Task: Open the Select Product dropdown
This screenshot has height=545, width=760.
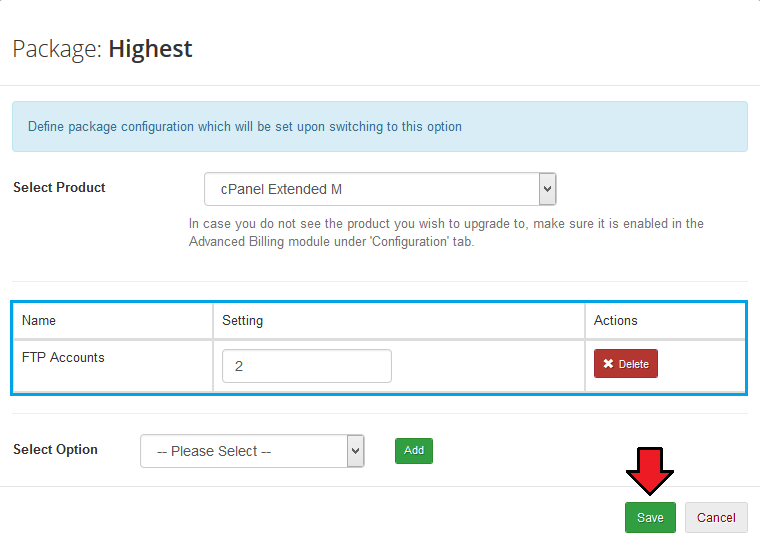Action: 380,189
